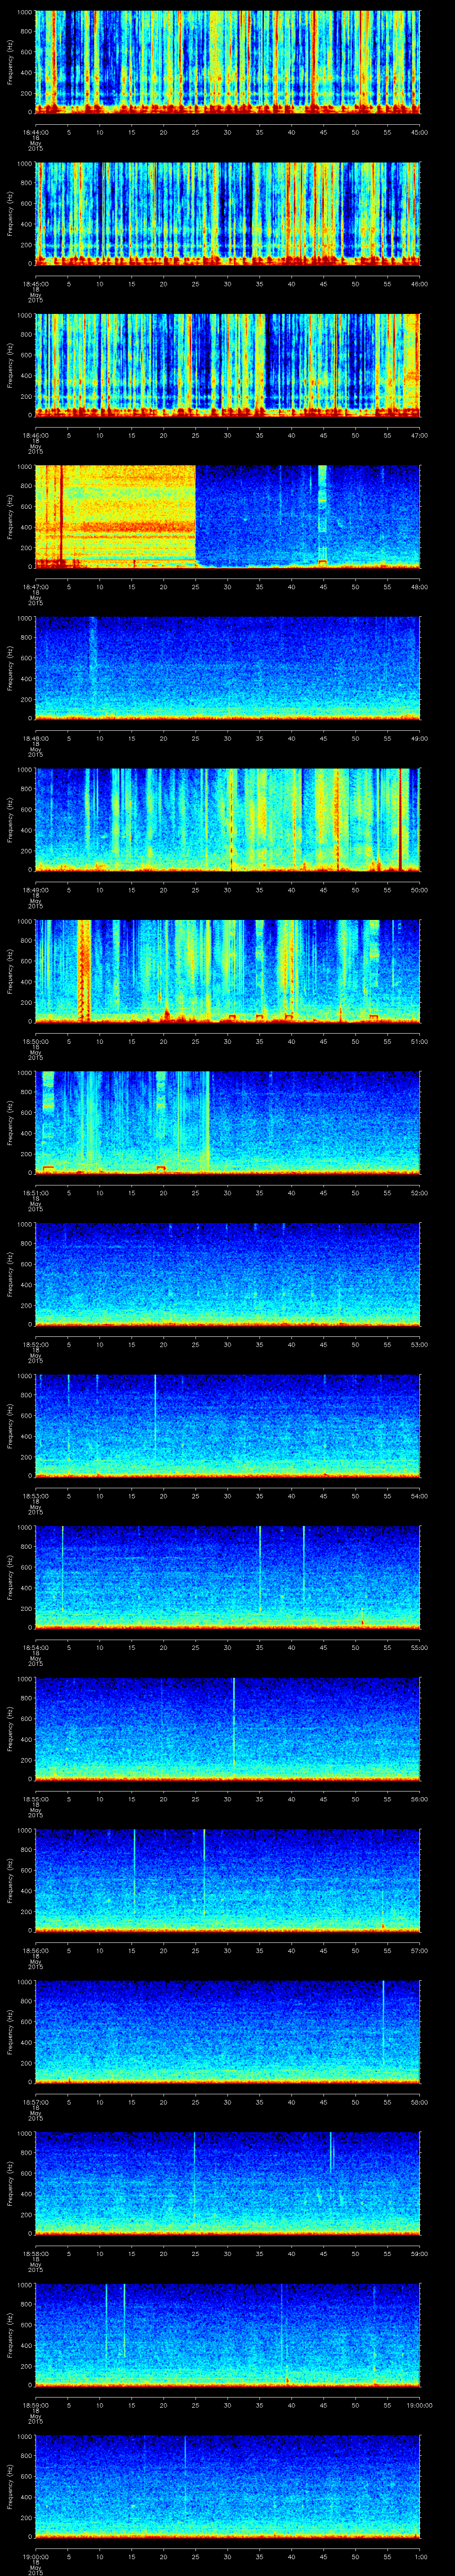Click the 18:52:00 start time label
The image size is (455, 2576).
(x=36, y=1344)
